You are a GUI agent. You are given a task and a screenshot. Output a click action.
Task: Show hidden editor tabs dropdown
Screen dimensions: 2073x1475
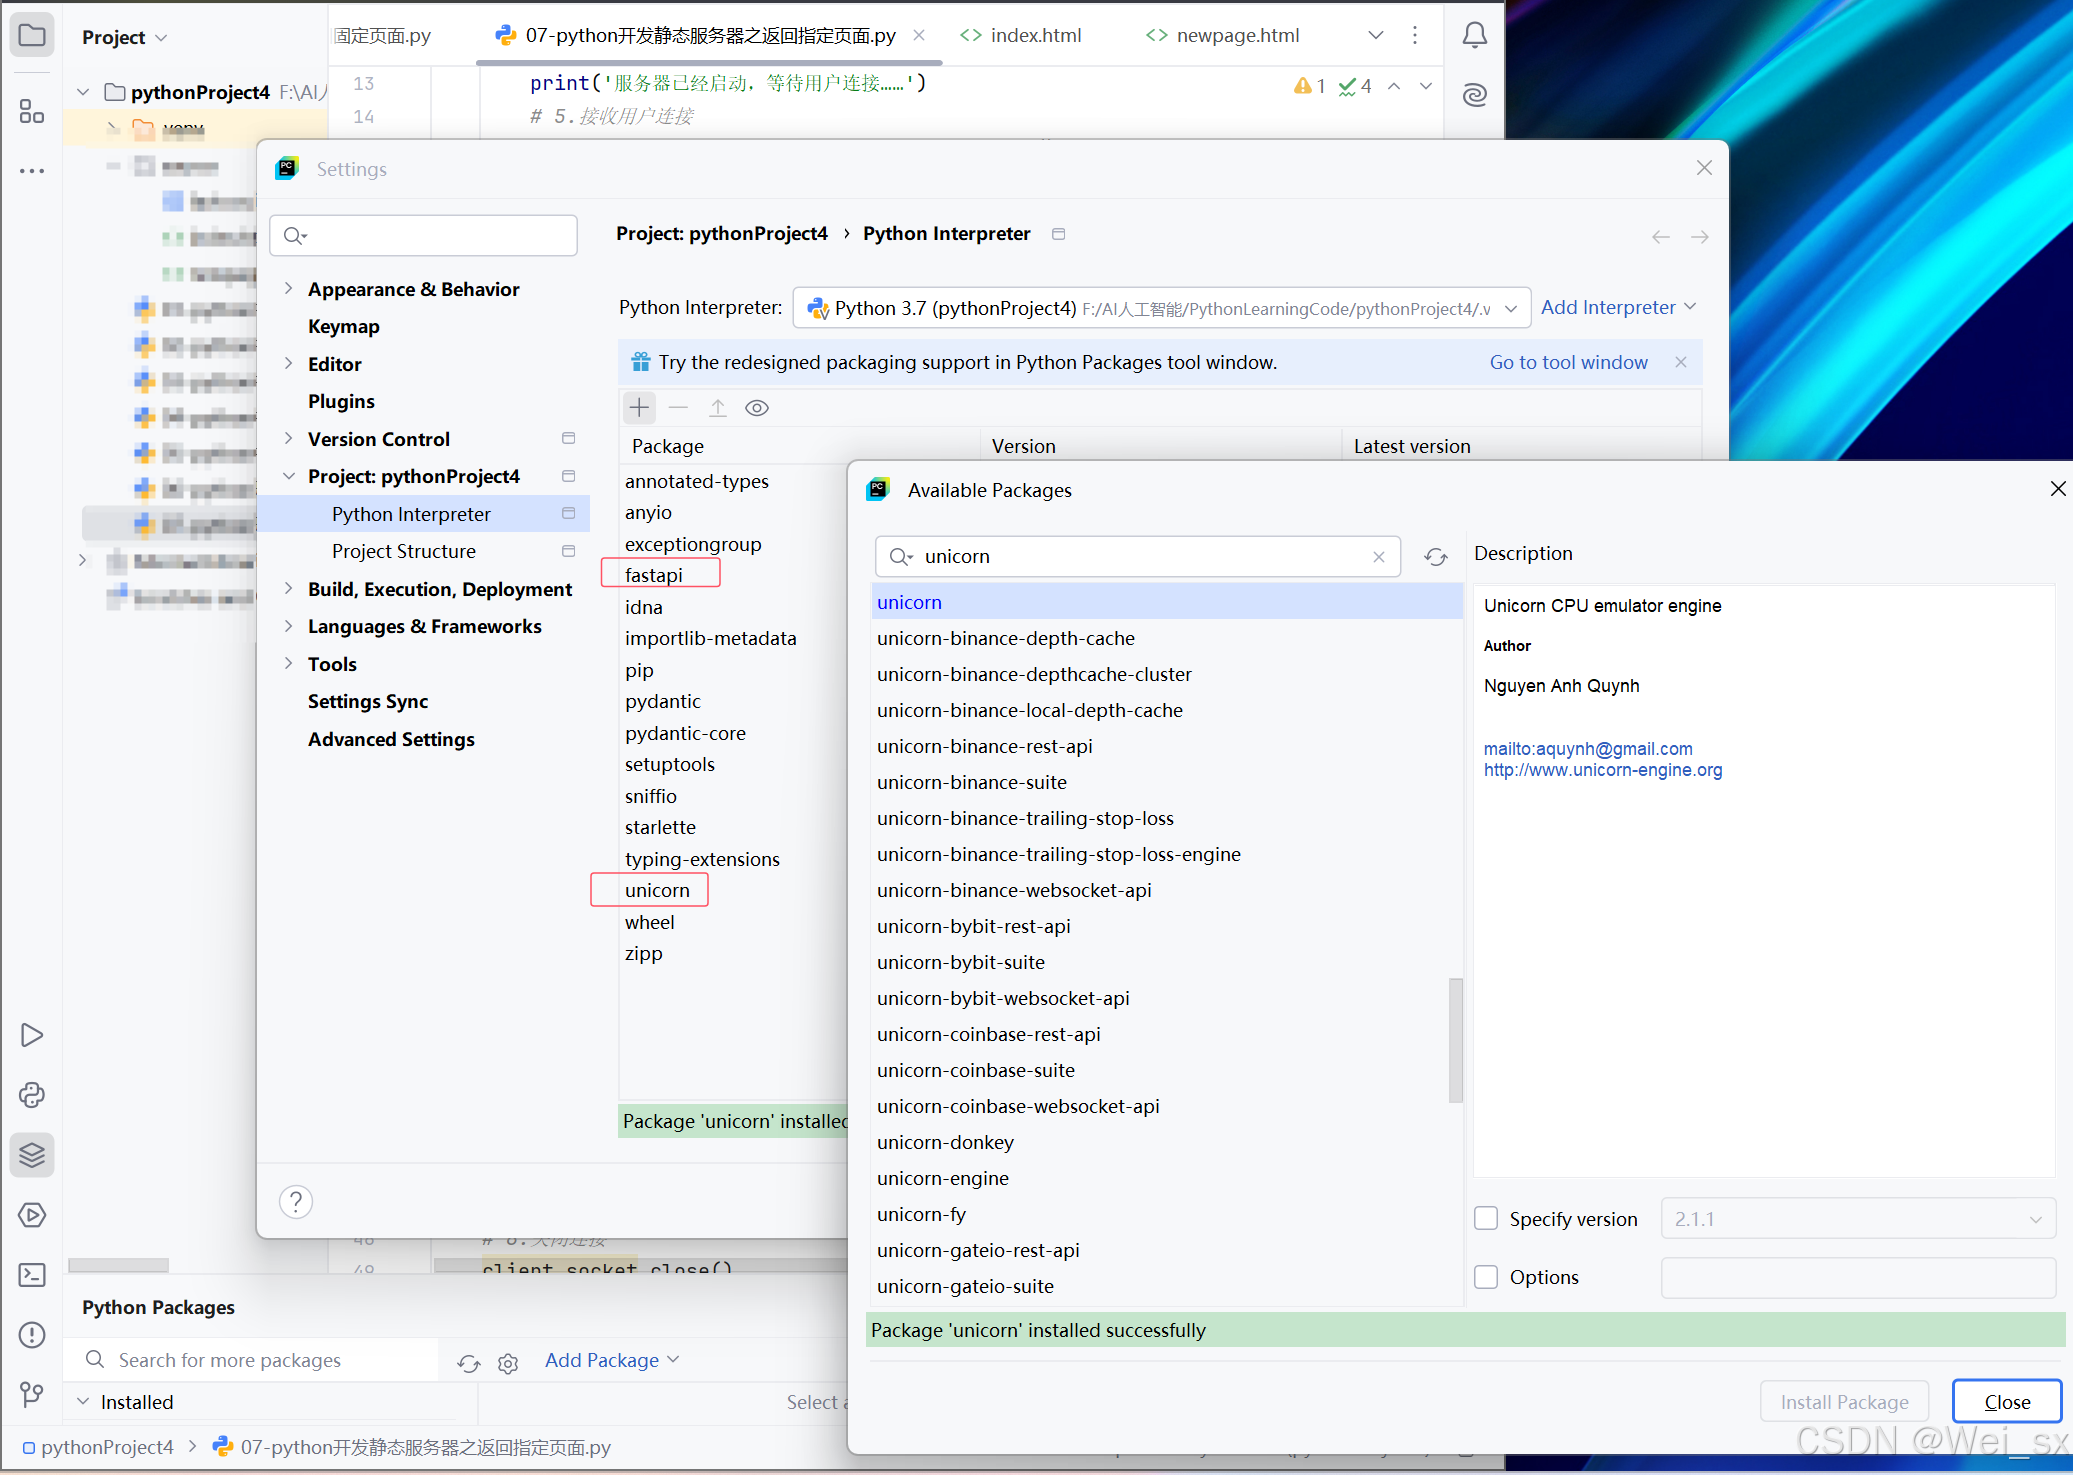pyautogui.click(x=1376, y=36)
